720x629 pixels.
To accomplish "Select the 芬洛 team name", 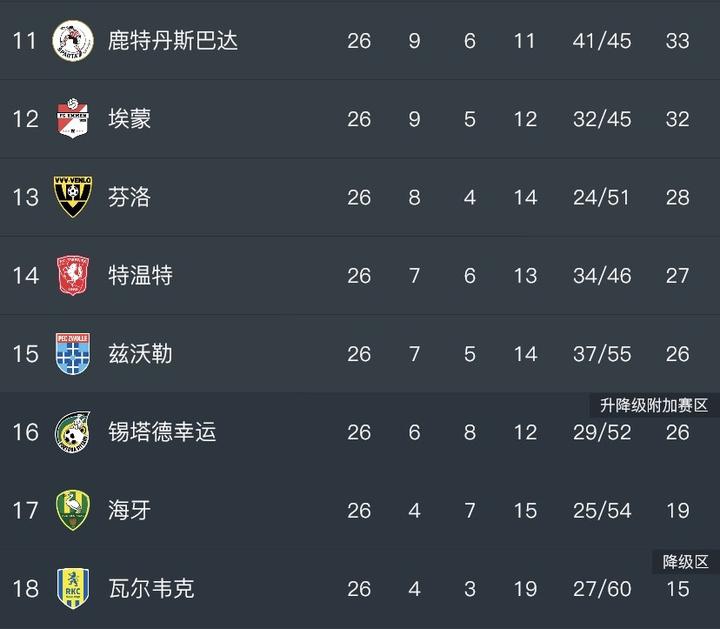I will pos(129,197).
